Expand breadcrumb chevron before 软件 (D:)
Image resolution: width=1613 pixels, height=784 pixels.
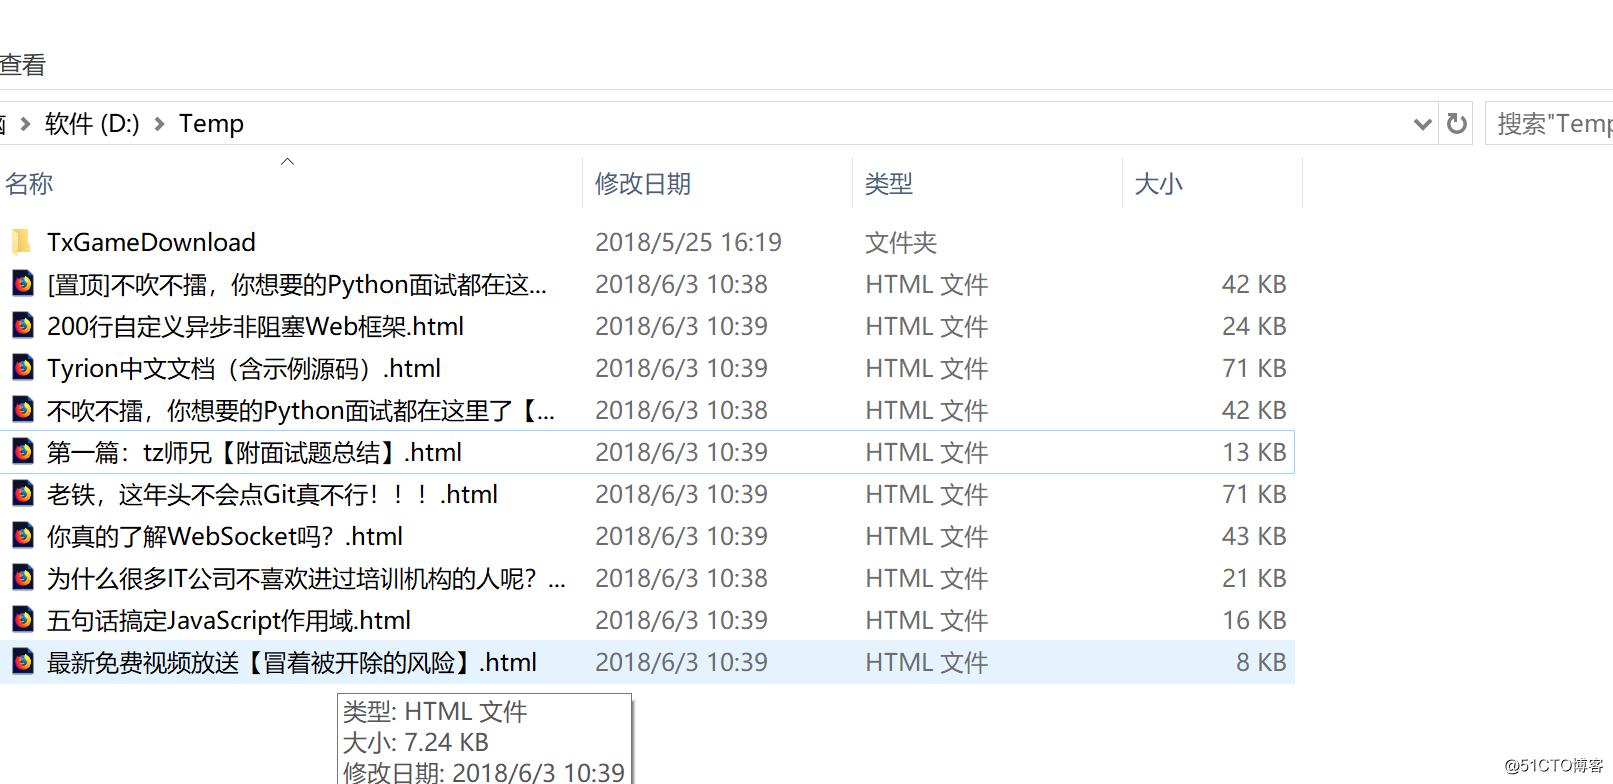click(25, 124)
